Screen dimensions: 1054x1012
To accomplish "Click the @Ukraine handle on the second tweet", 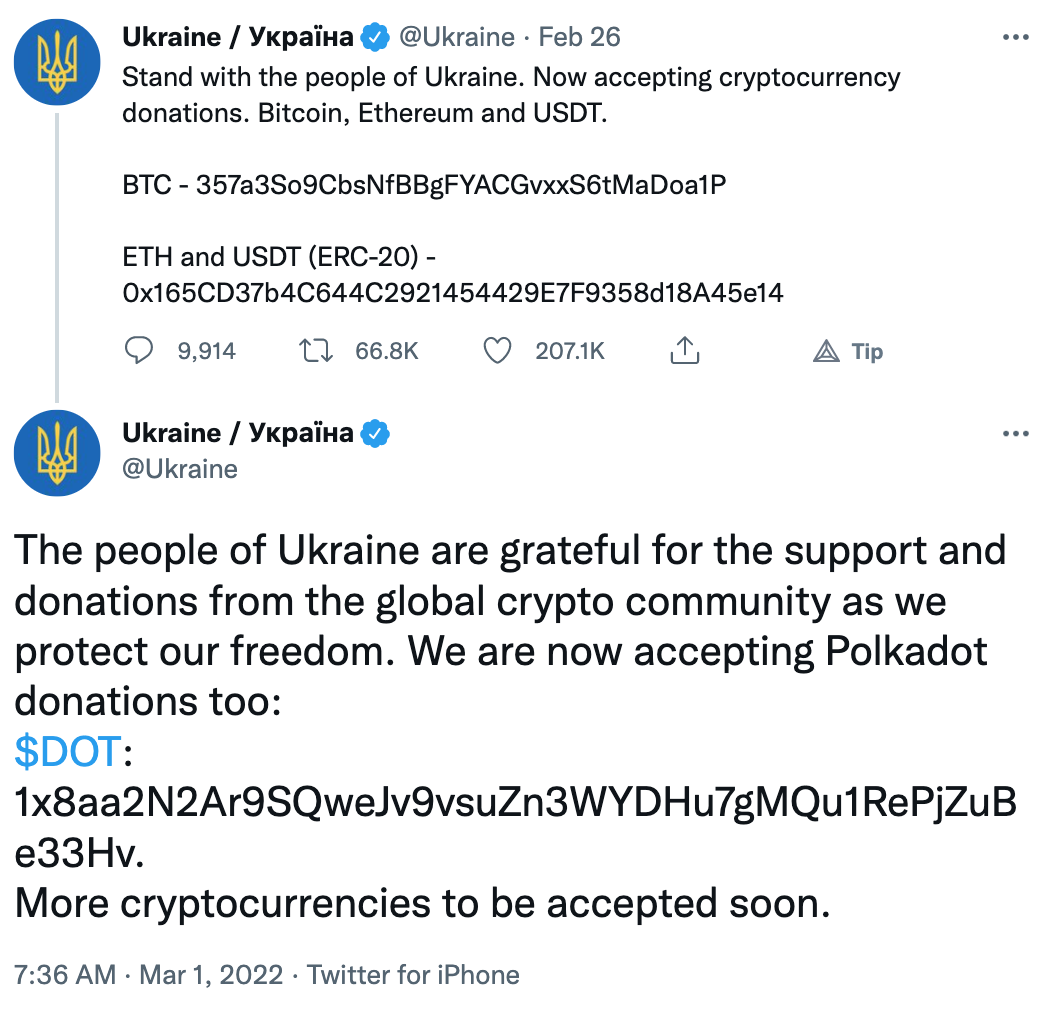I will pyautogui.click(x=180, y=469).
